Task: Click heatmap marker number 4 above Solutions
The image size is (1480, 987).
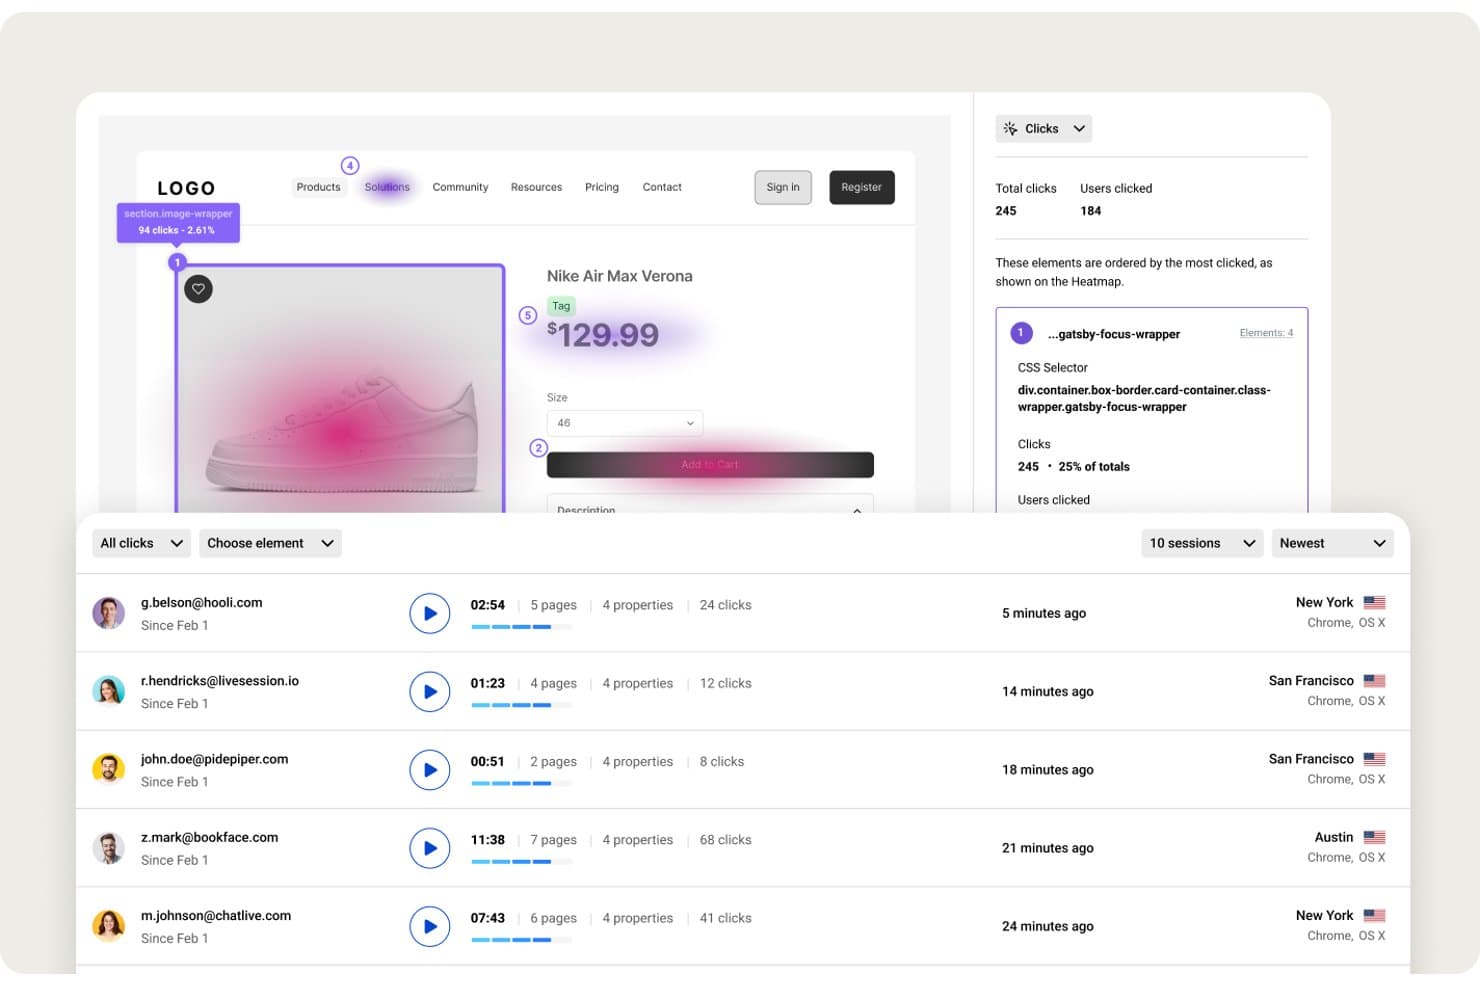Action: 350,166
